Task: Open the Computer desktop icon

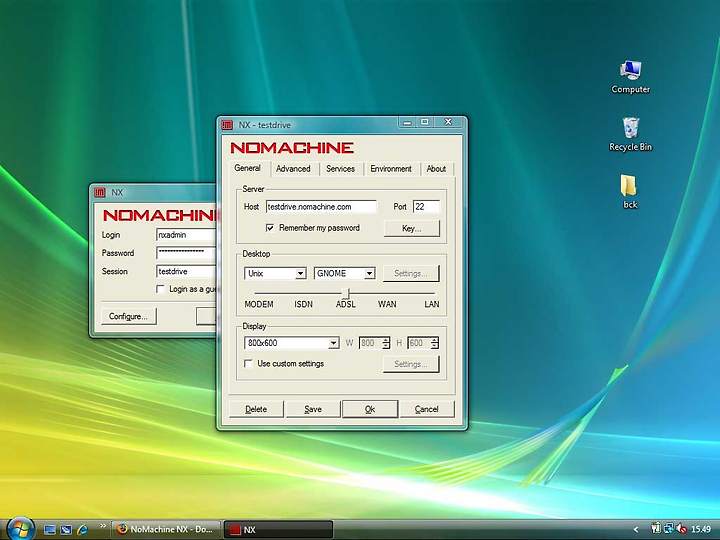Action: click(x=630, y=76)
